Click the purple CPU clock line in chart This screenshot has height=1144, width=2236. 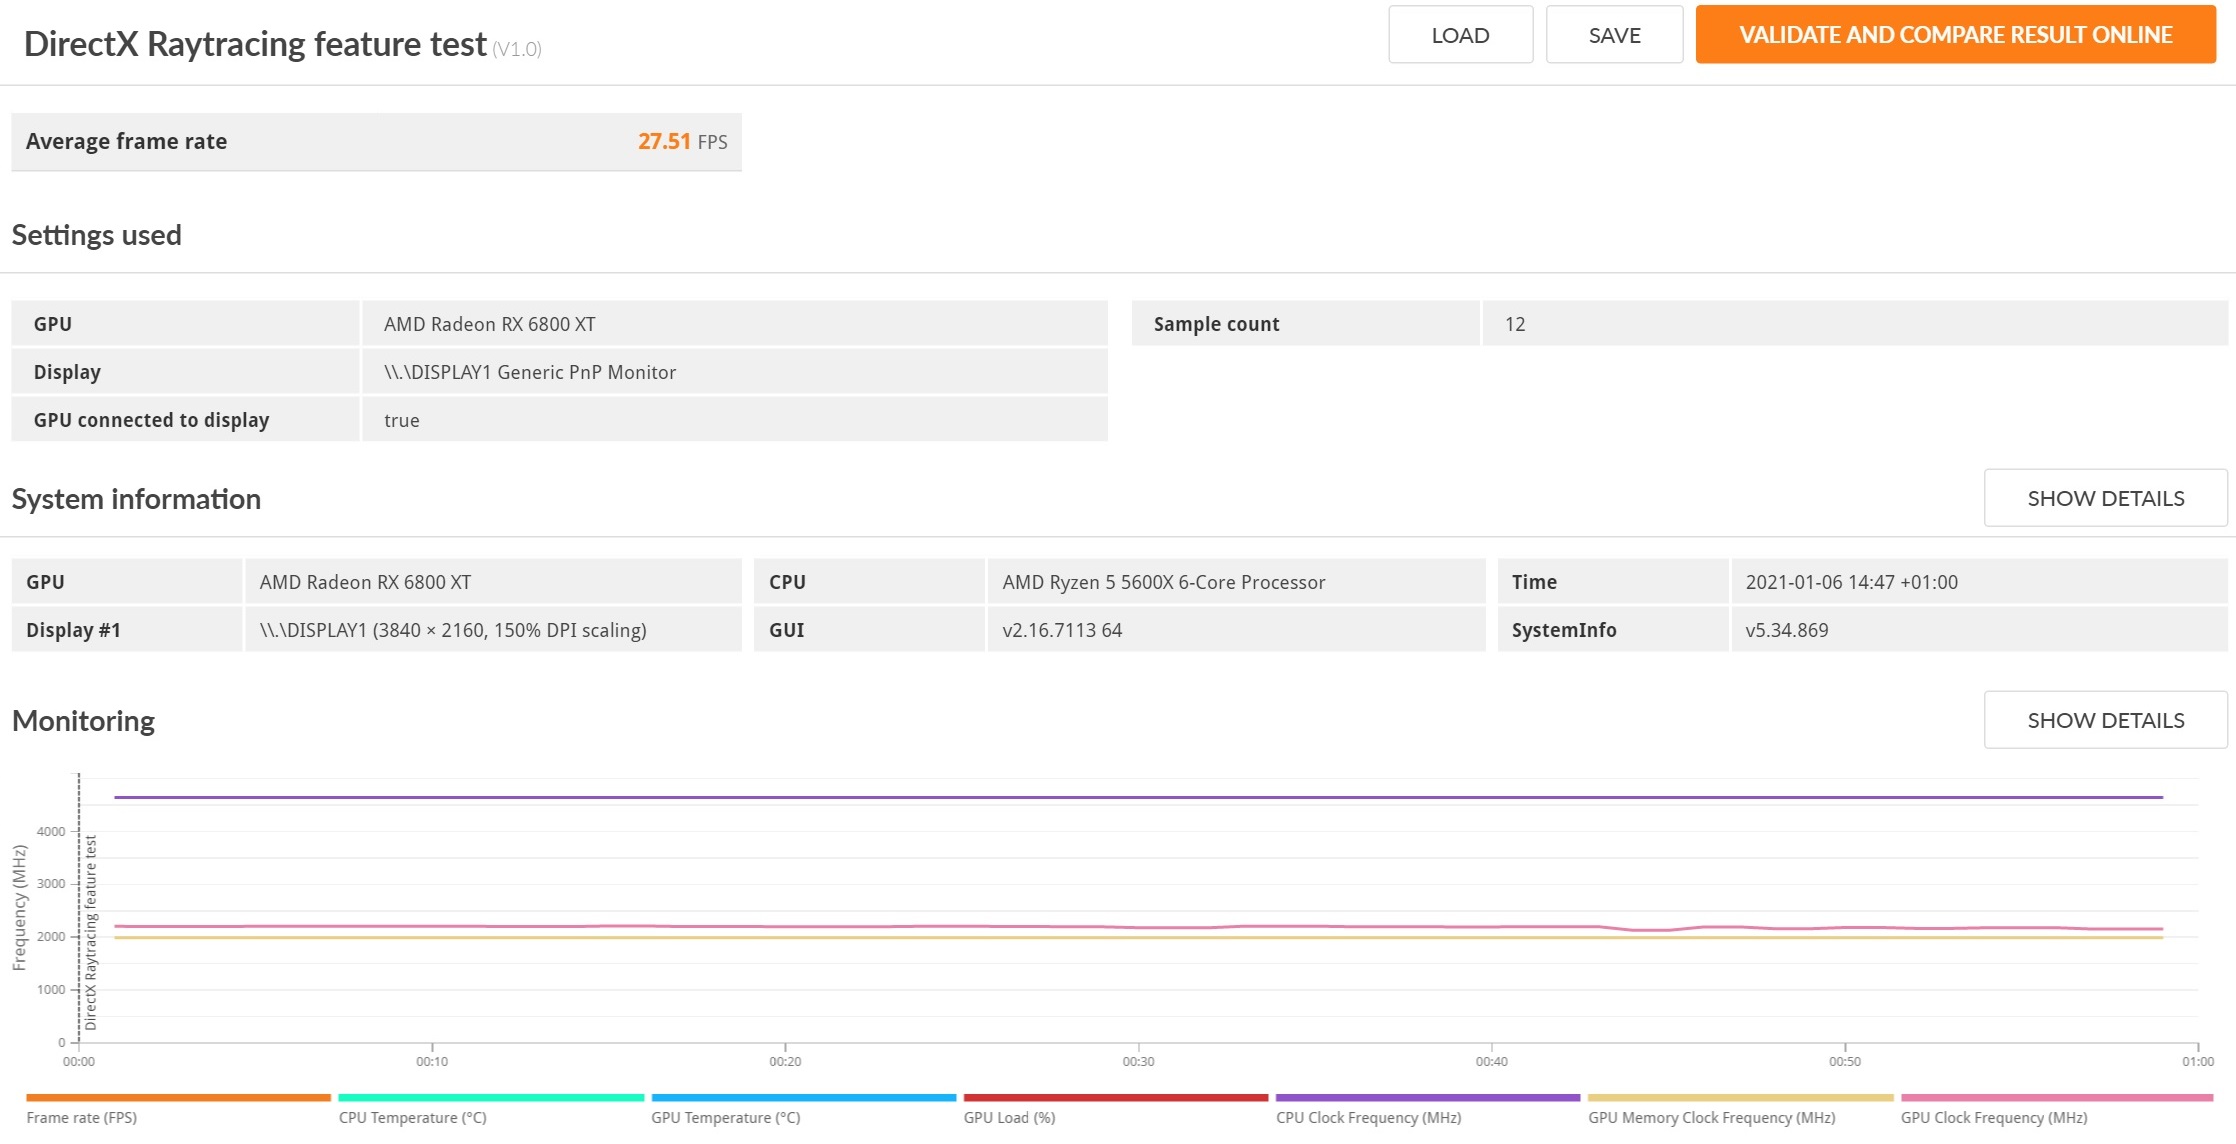[1138, 797]
